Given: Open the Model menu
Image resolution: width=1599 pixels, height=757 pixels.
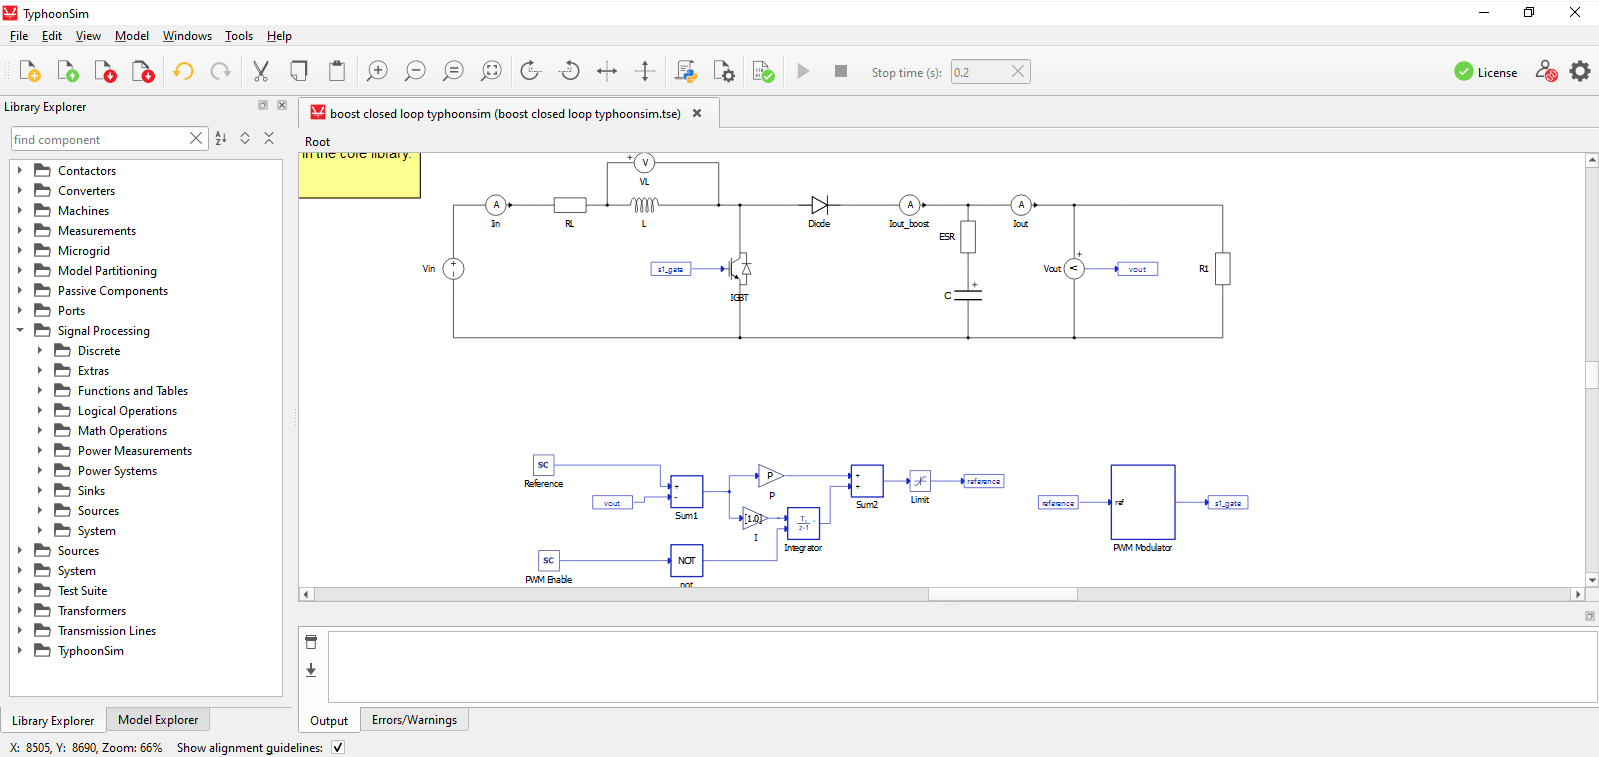Looking at the screenshot, I should click(x=131, y=36).
